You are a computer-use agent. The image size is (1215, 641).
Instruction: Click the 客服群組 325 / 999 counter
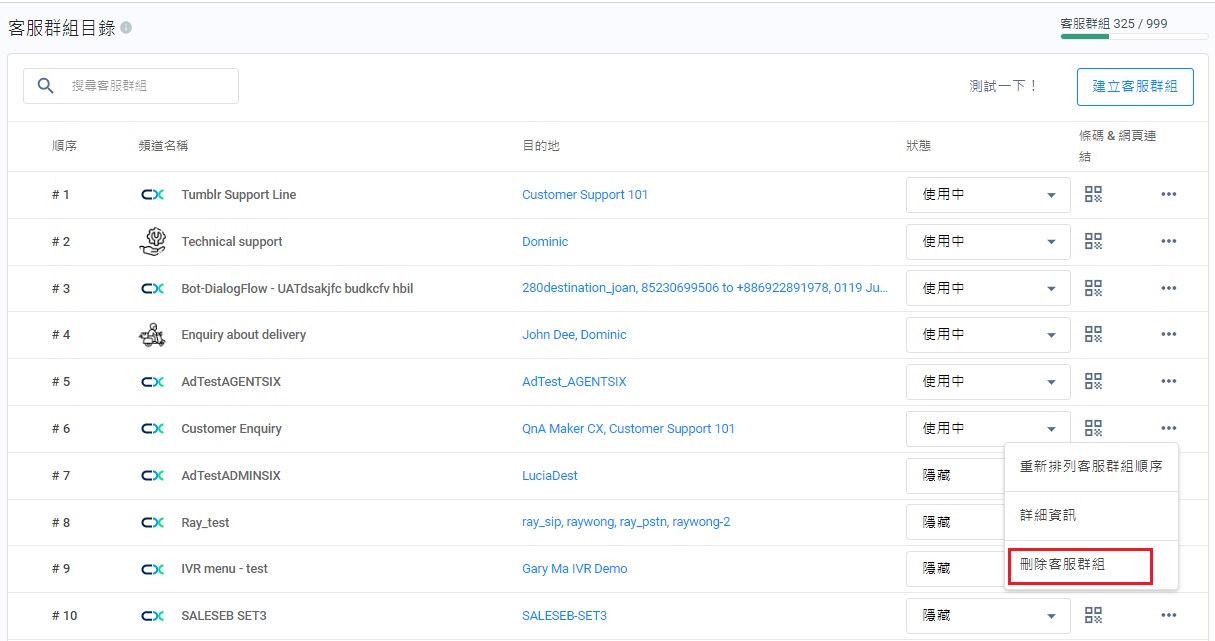tap(1114, 23)
